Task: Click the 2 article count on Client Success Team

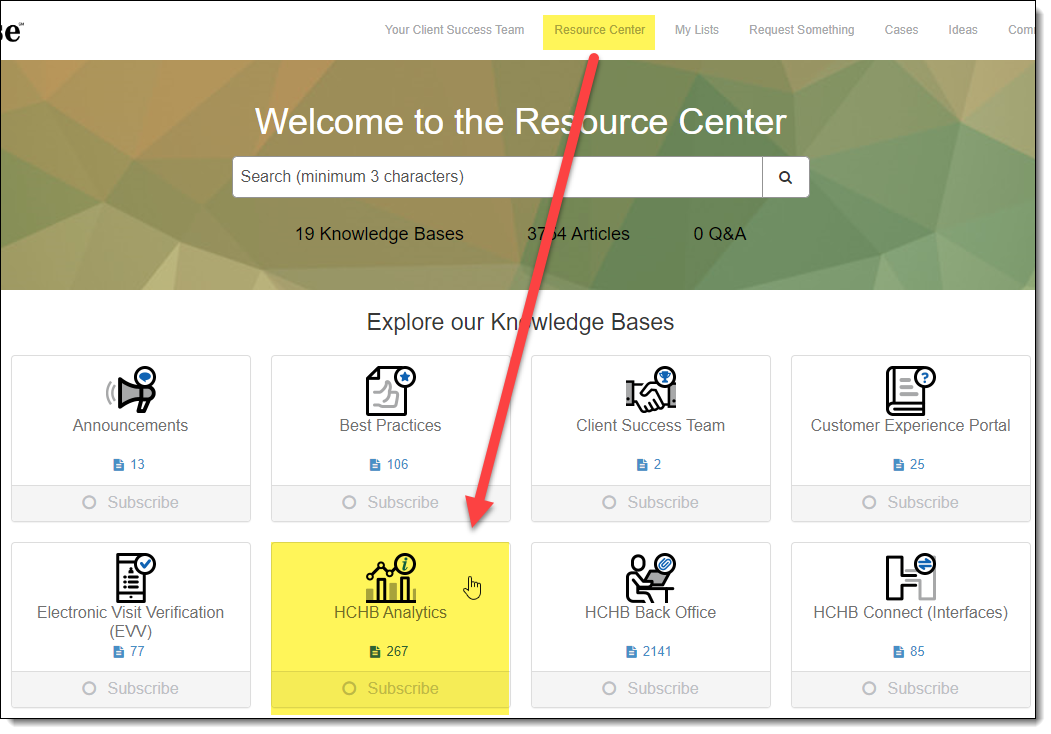Action: click(x=658, y=465)
